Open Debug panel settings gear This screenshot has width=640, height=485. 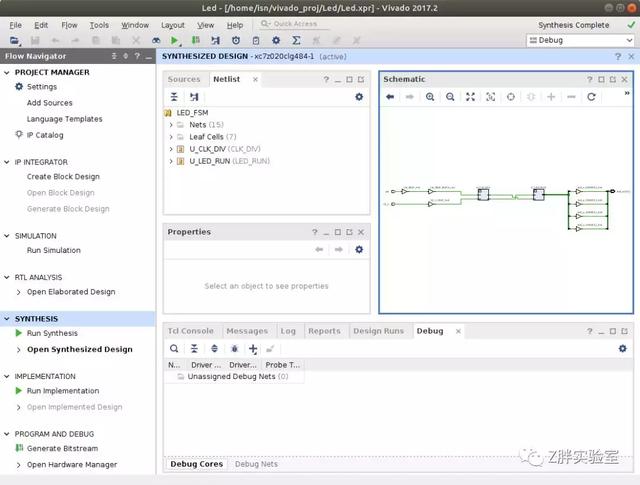point(622,349)
